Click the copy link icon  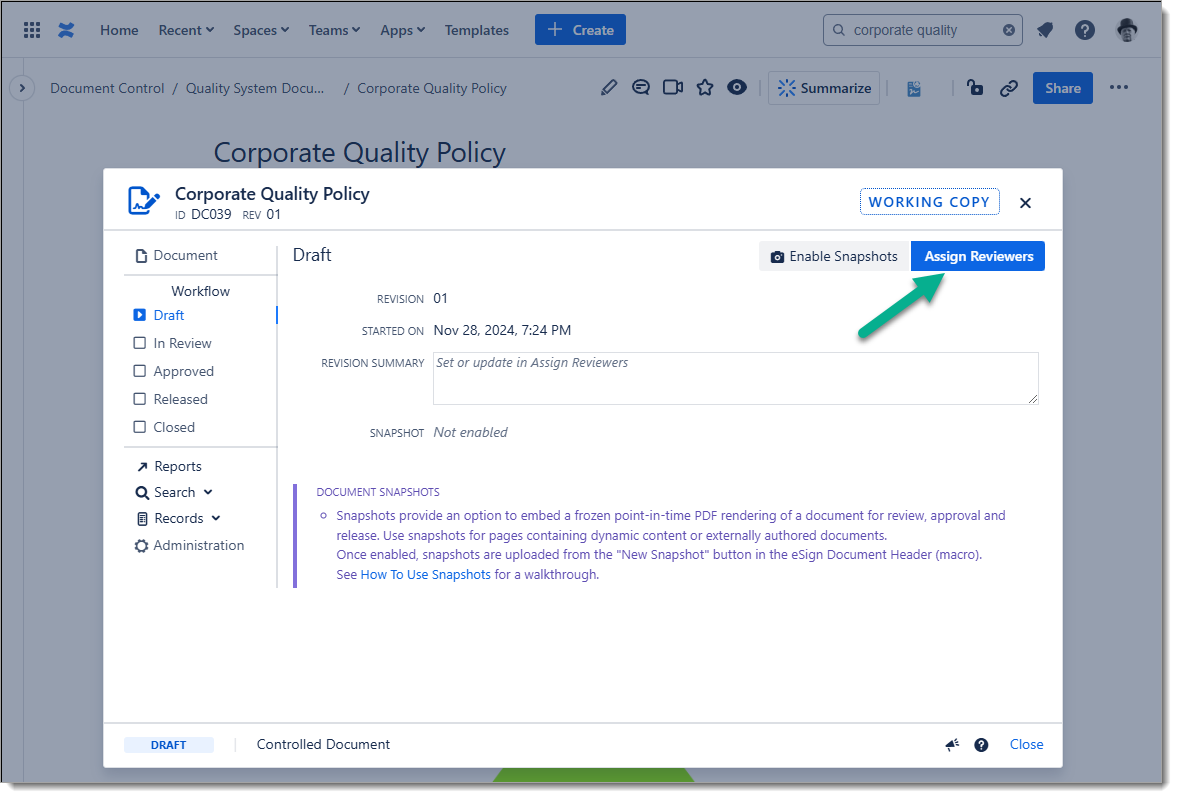point(1009,88)
